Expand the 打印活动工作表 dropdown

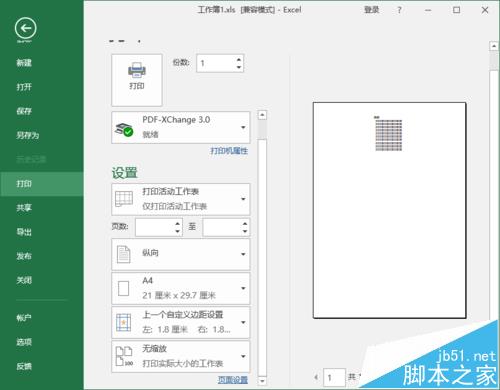click(x=180, y=199)
